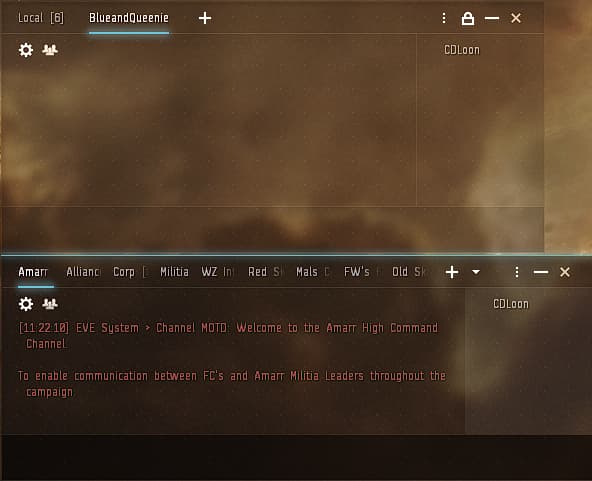Select CDLoon in Amarr channel member list

pyautogui.click(x=511, y=304)
